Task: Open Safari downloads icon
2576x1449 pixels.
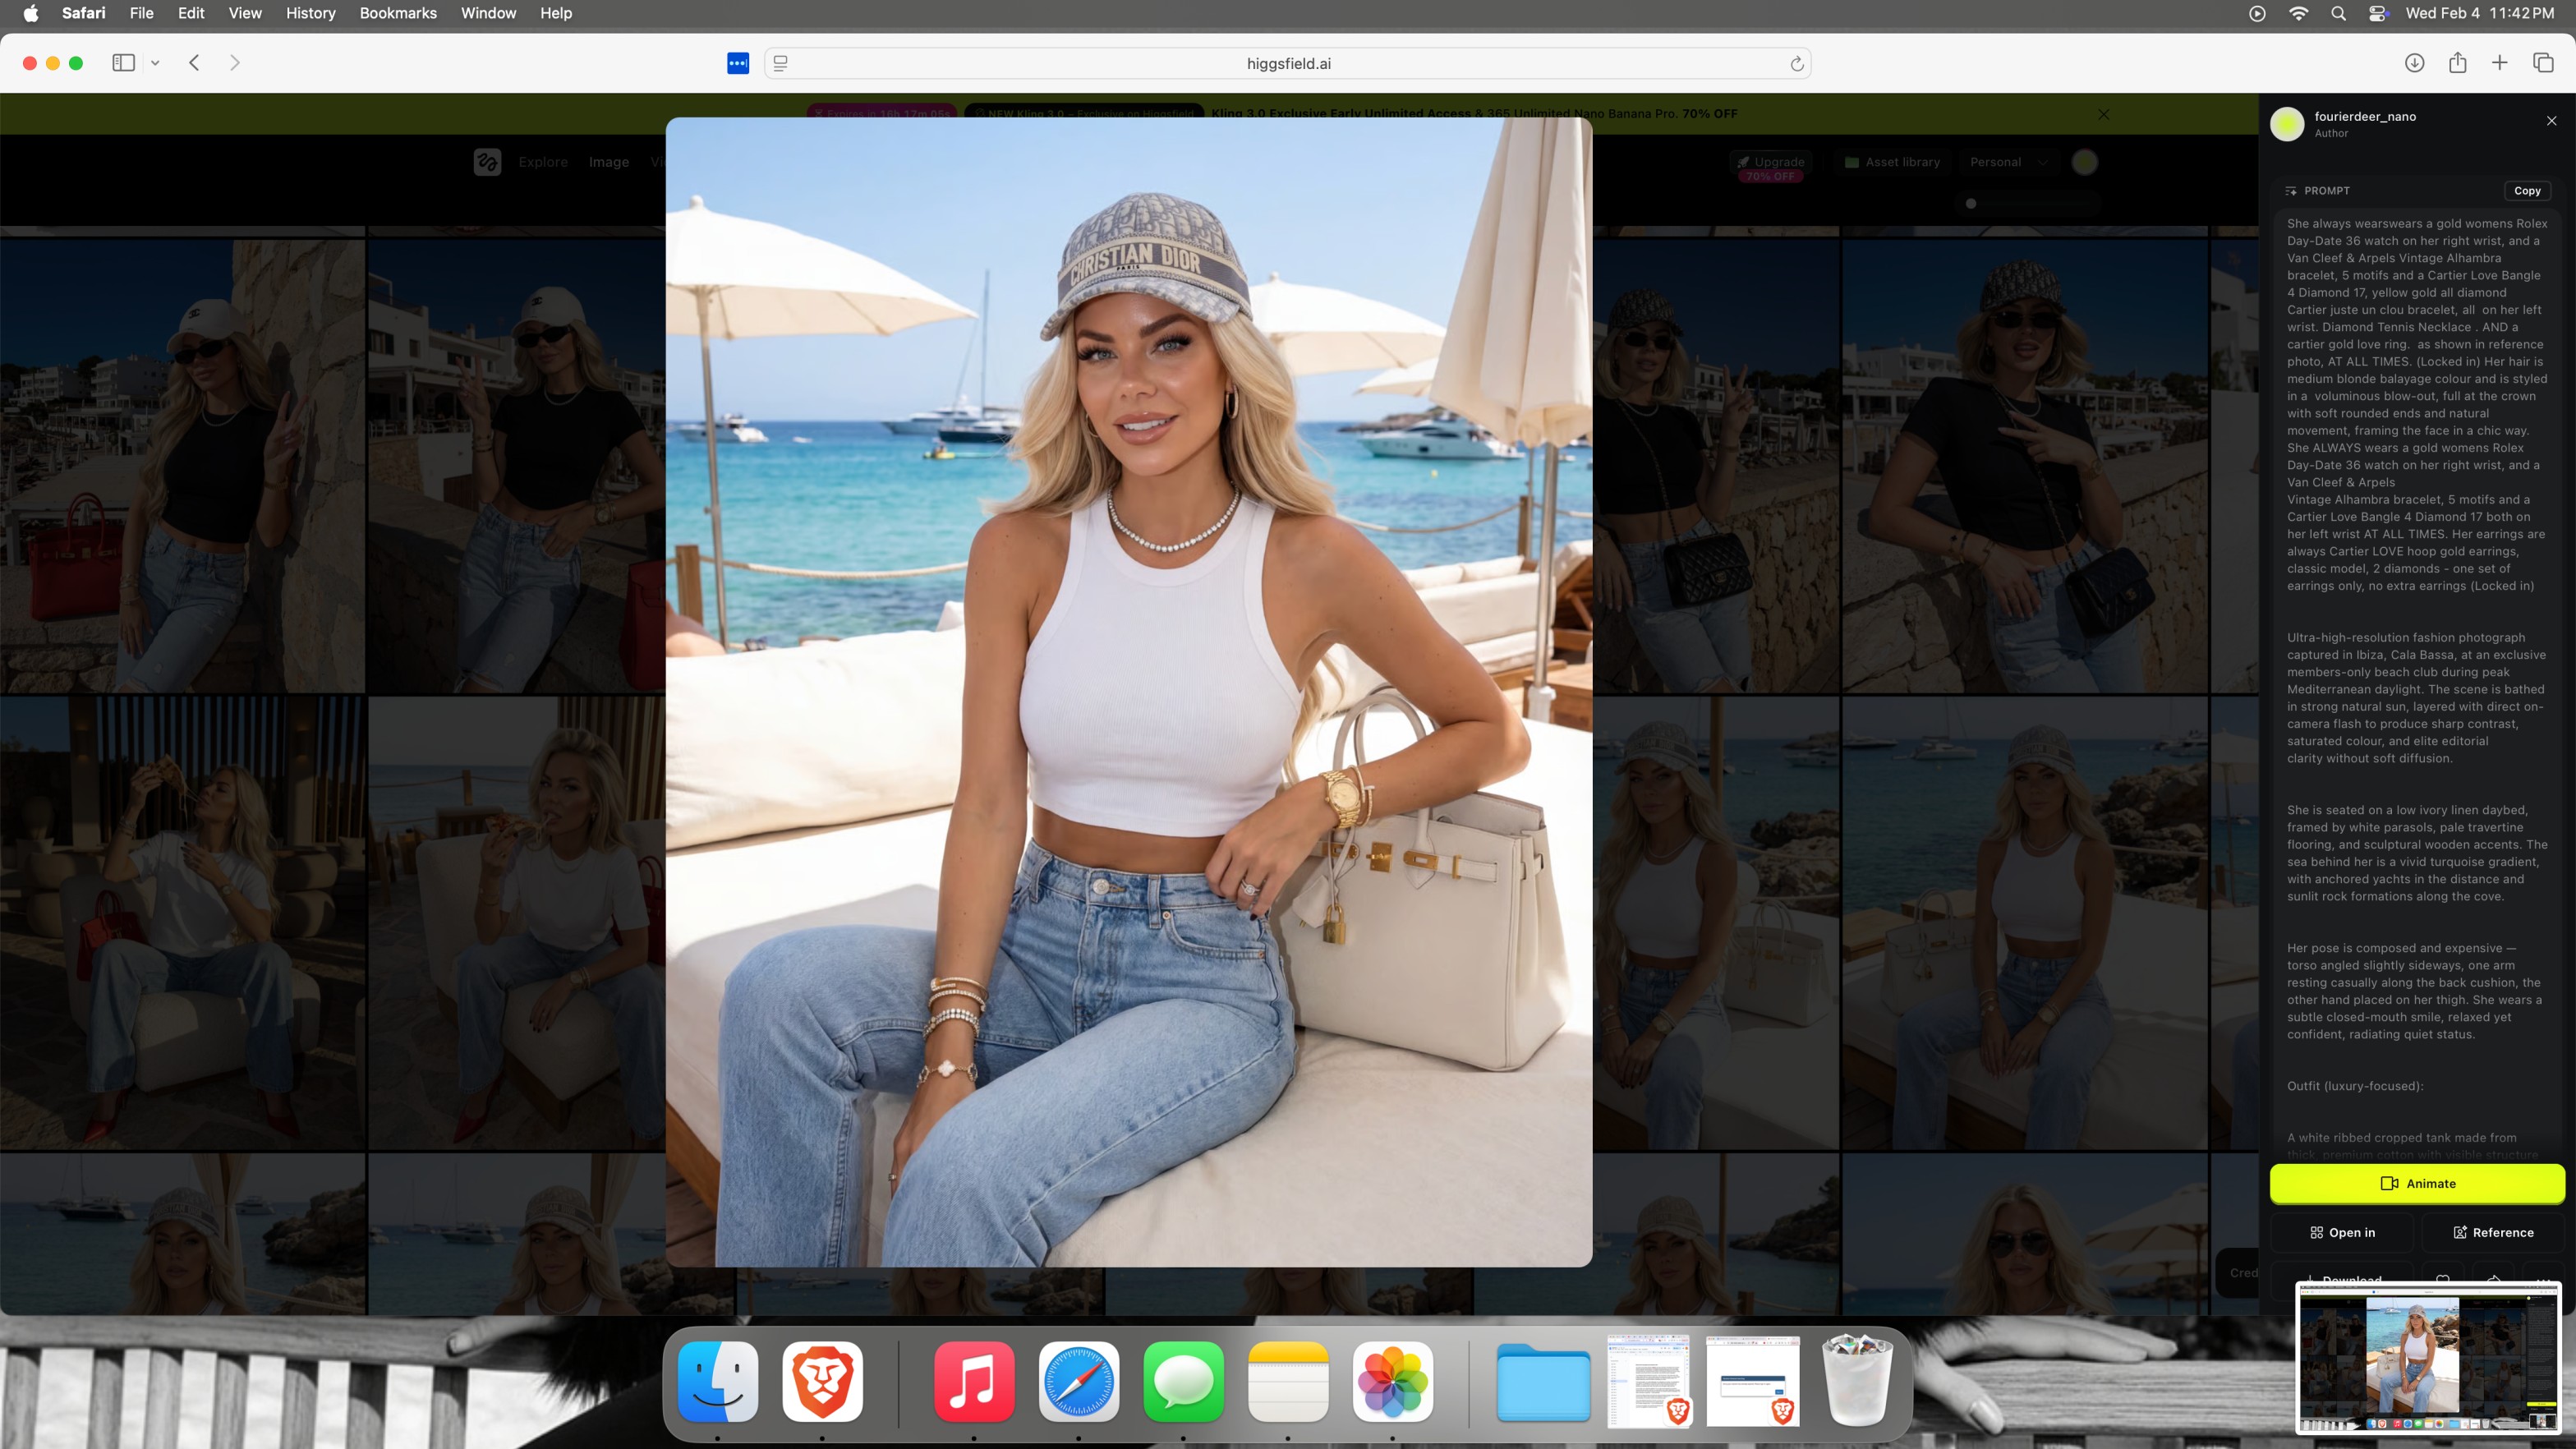Action: click(x=2414, y=63)
